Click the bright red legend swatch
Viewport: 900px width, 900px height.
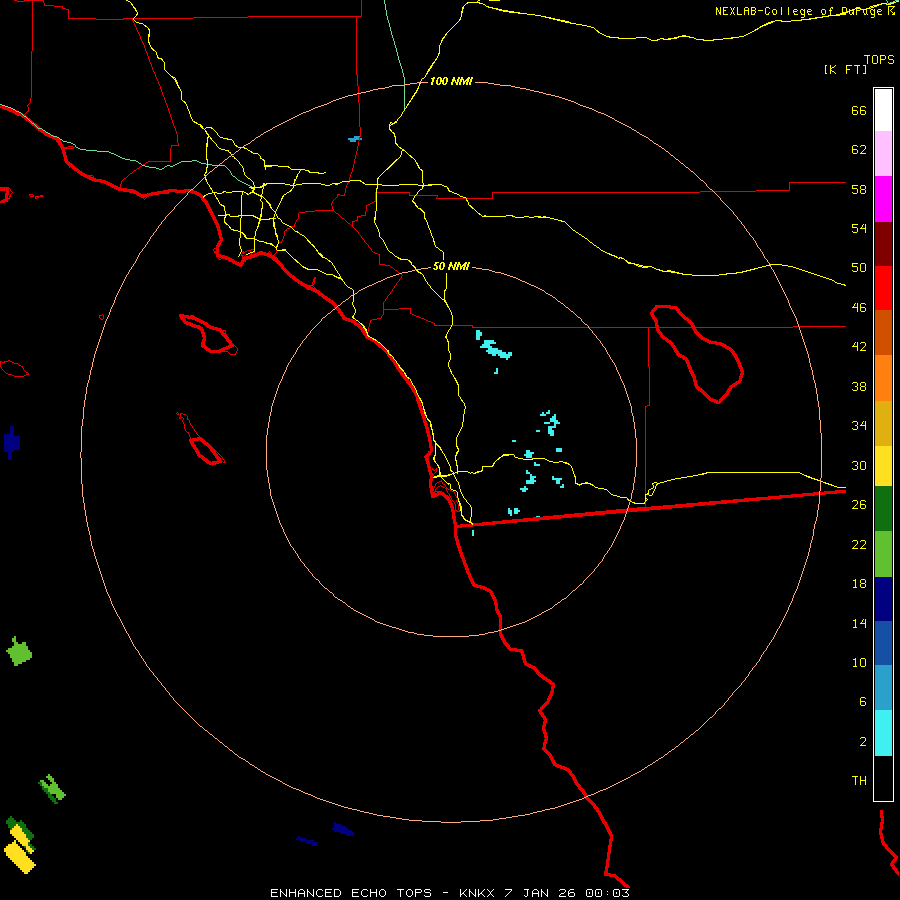[883, 288]
